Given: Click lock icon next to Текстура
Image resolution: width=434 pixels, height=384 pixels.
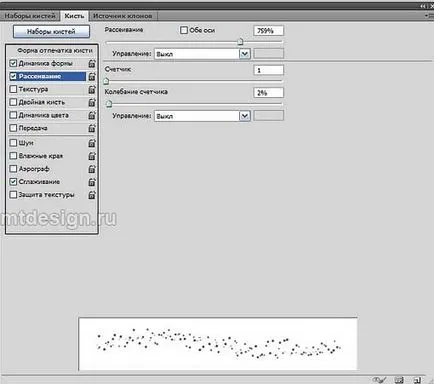Looking at the screenshot, I should tap(92, 89).
